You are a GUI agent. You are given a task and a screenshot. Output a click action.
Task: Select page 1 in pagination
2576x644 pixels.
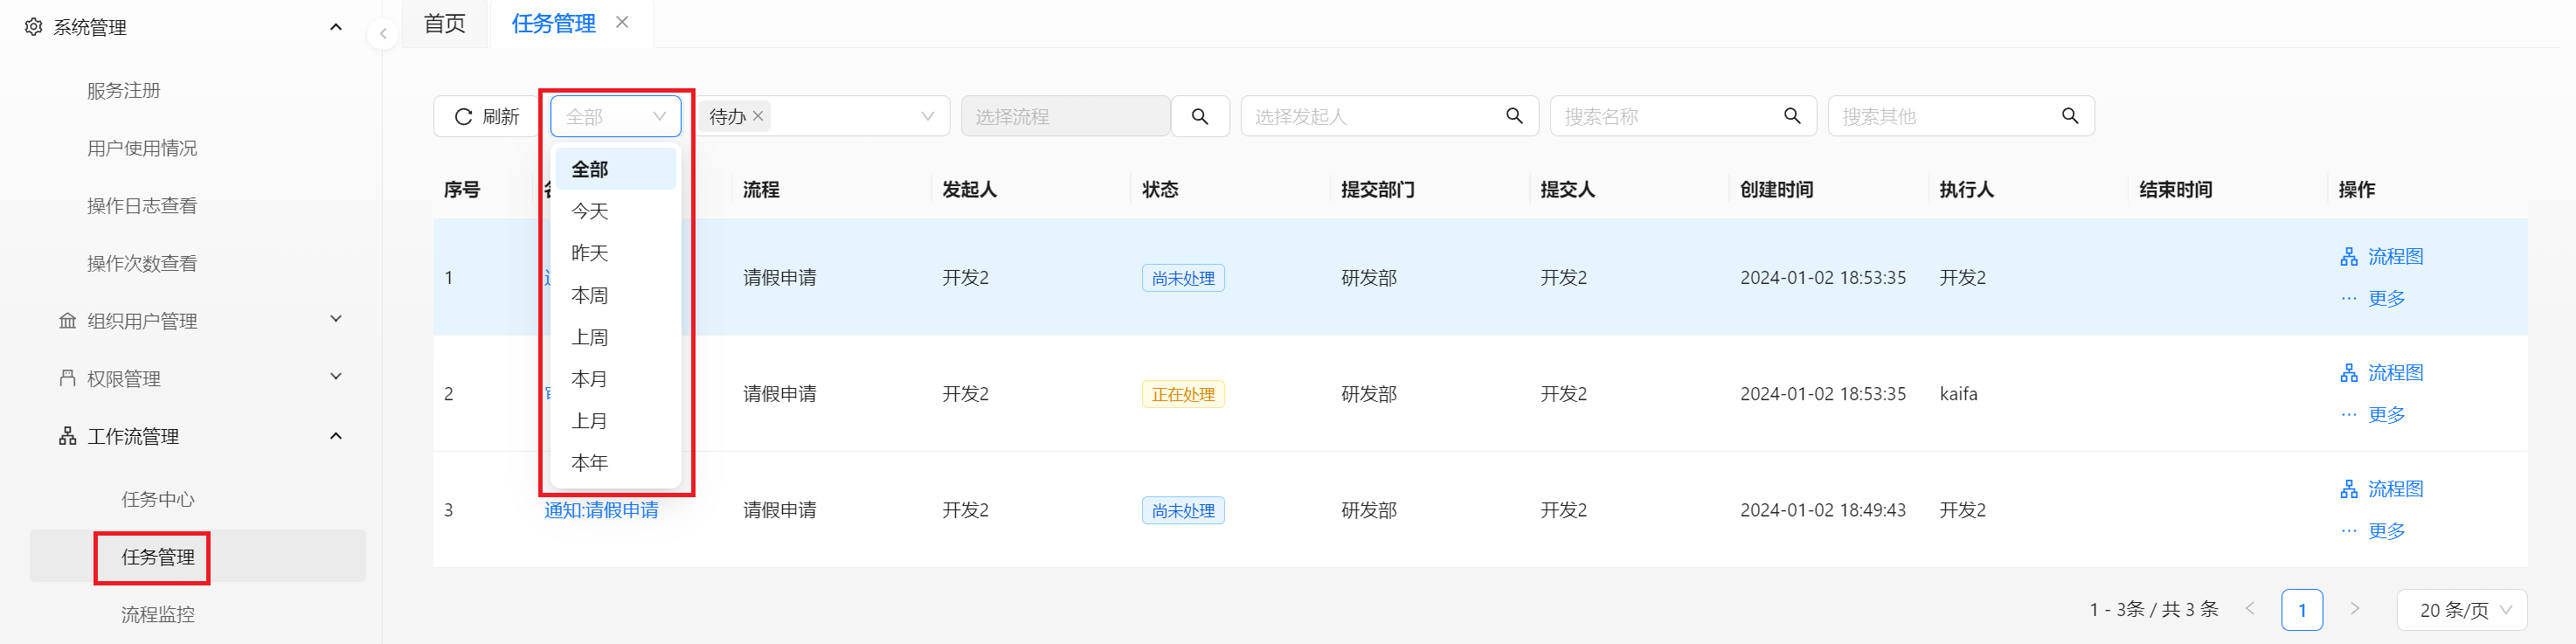click(x=2302, y=609)
